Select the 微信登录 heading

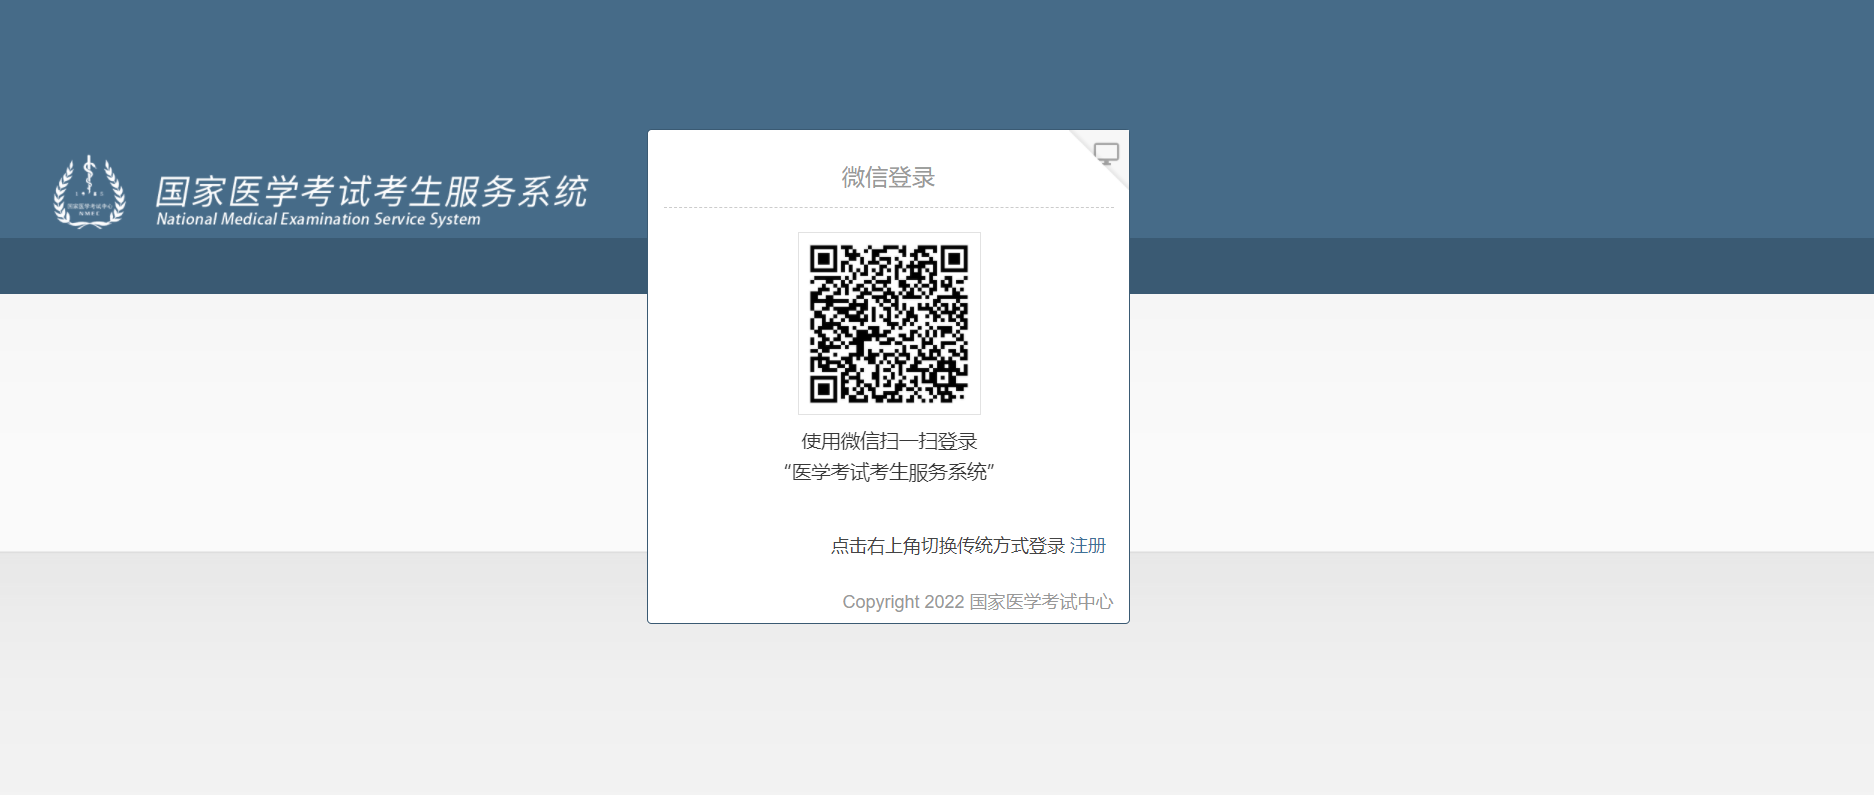888,178
